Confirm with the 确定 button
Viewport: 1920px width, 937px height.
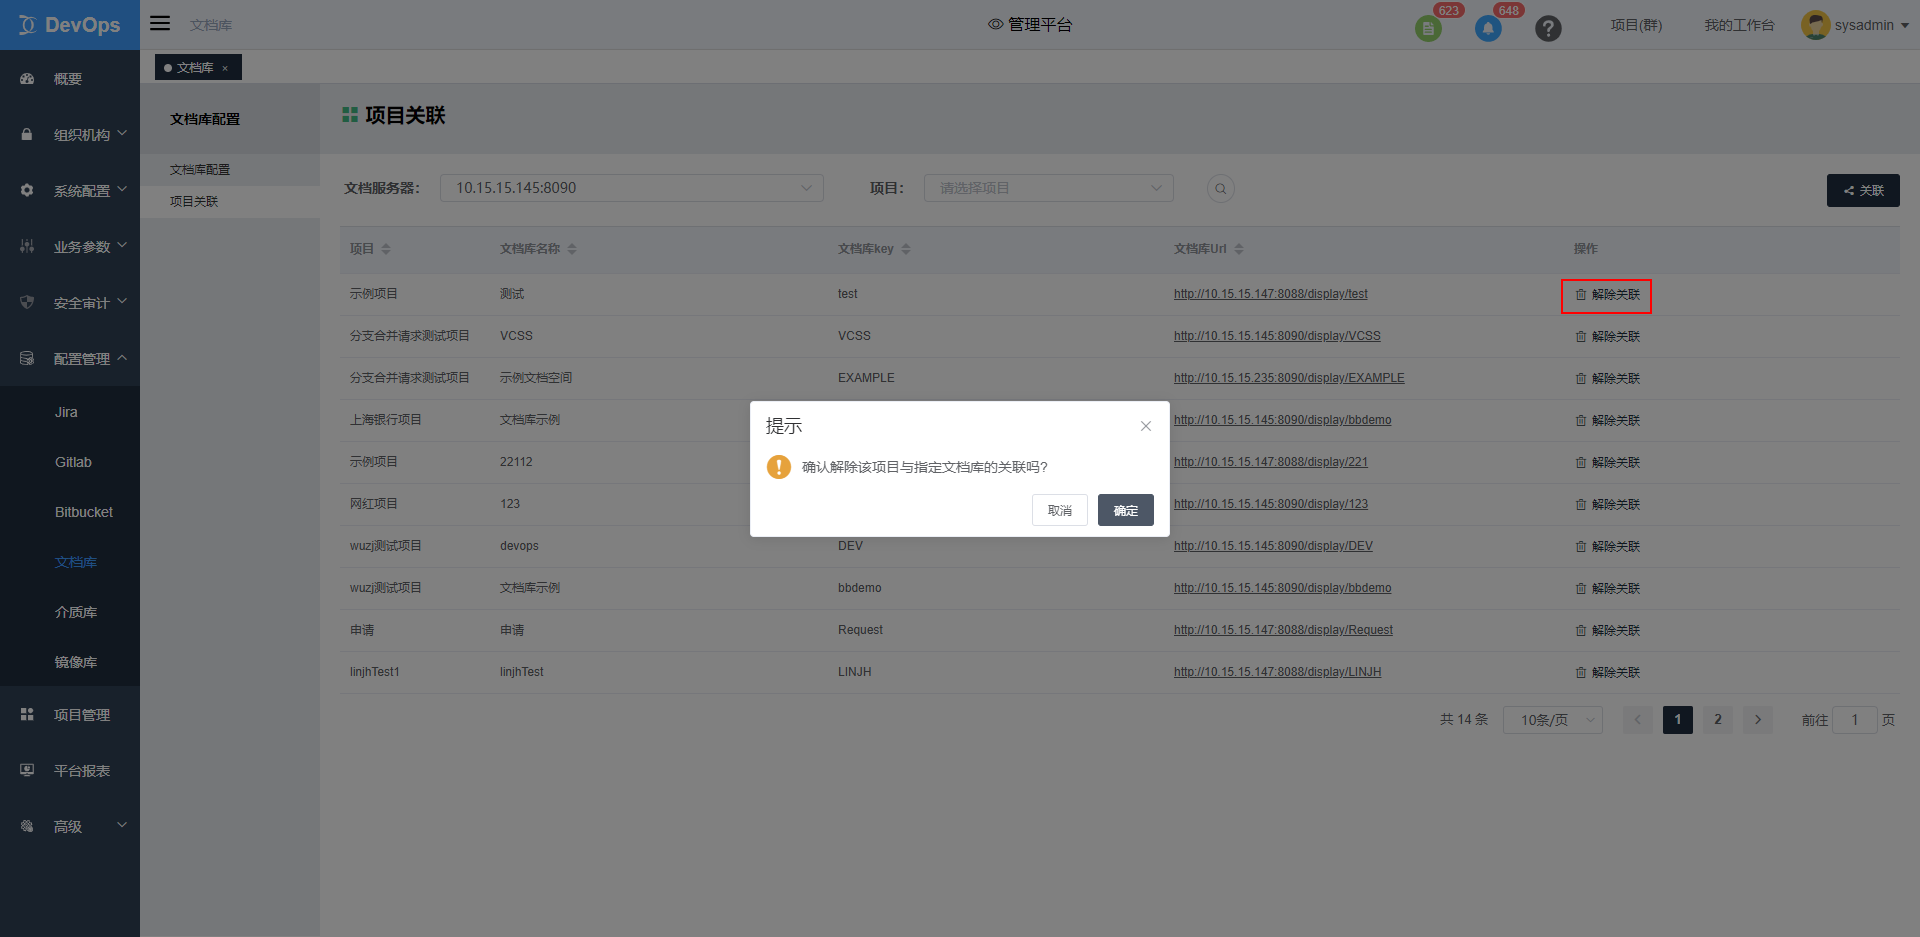coord(1126,510)
